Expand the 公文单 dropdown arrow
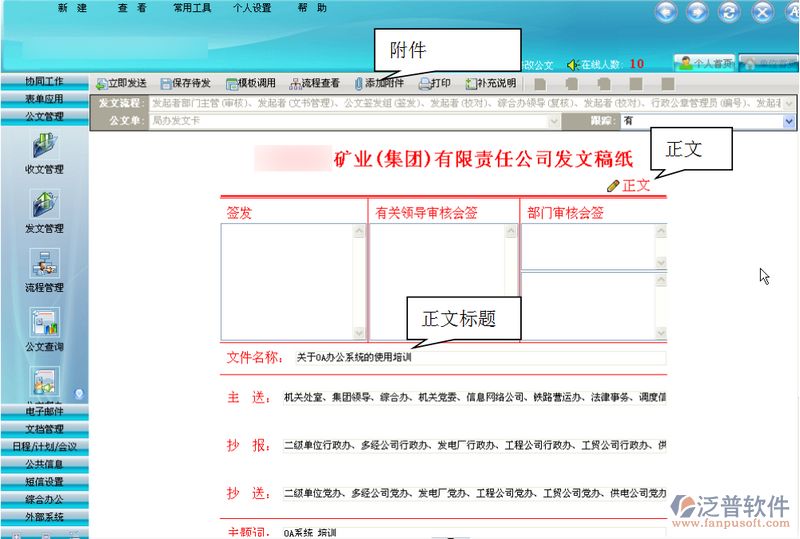The height and width of the screenshot is (539, 800). tap(554, 121)
